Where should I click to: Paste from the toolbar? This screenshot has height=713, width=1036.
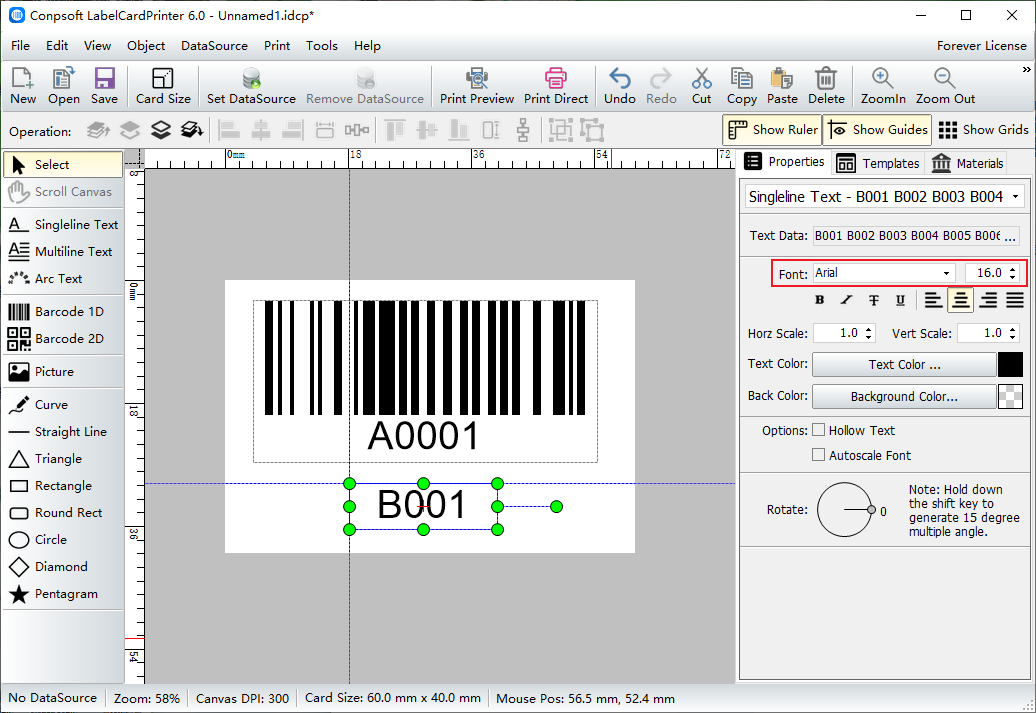click(782, 86)
